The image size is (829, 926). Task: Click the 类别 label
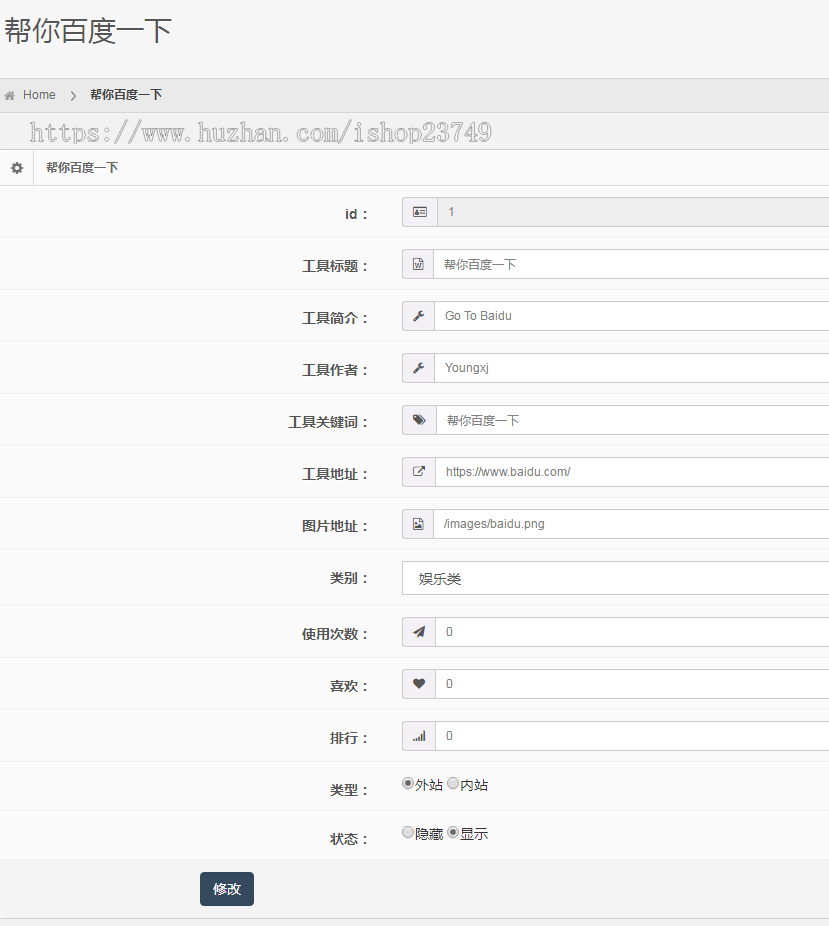coord(348,578)
